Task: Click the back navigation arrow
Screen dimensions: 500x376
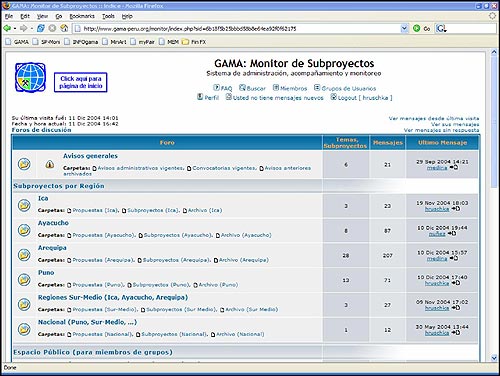Action: (7, 28)
